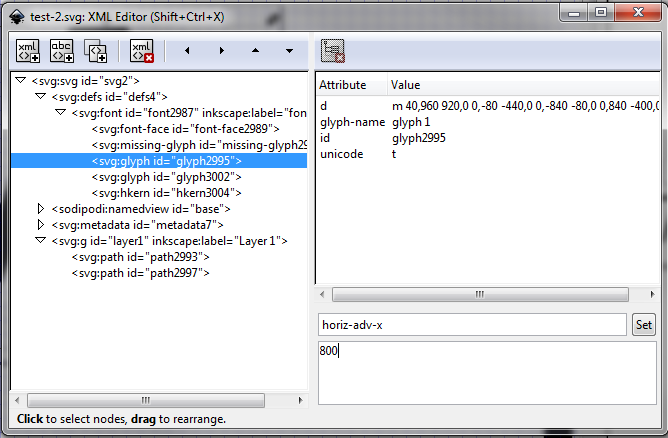668x438 pixels.
Task: Click the New text node icon
Action: click(x=62, y=50)
